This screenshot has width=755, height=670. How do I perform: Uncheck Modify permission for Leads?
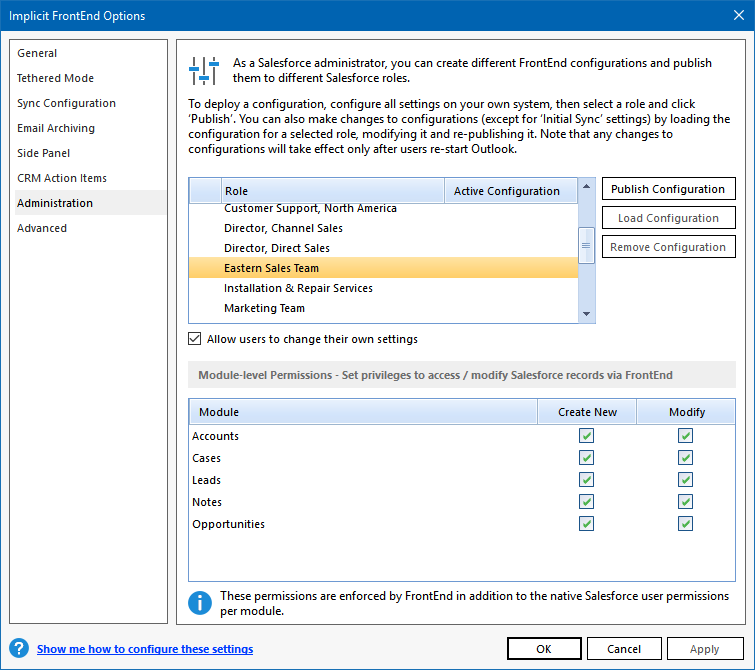(x=685, y=480)
